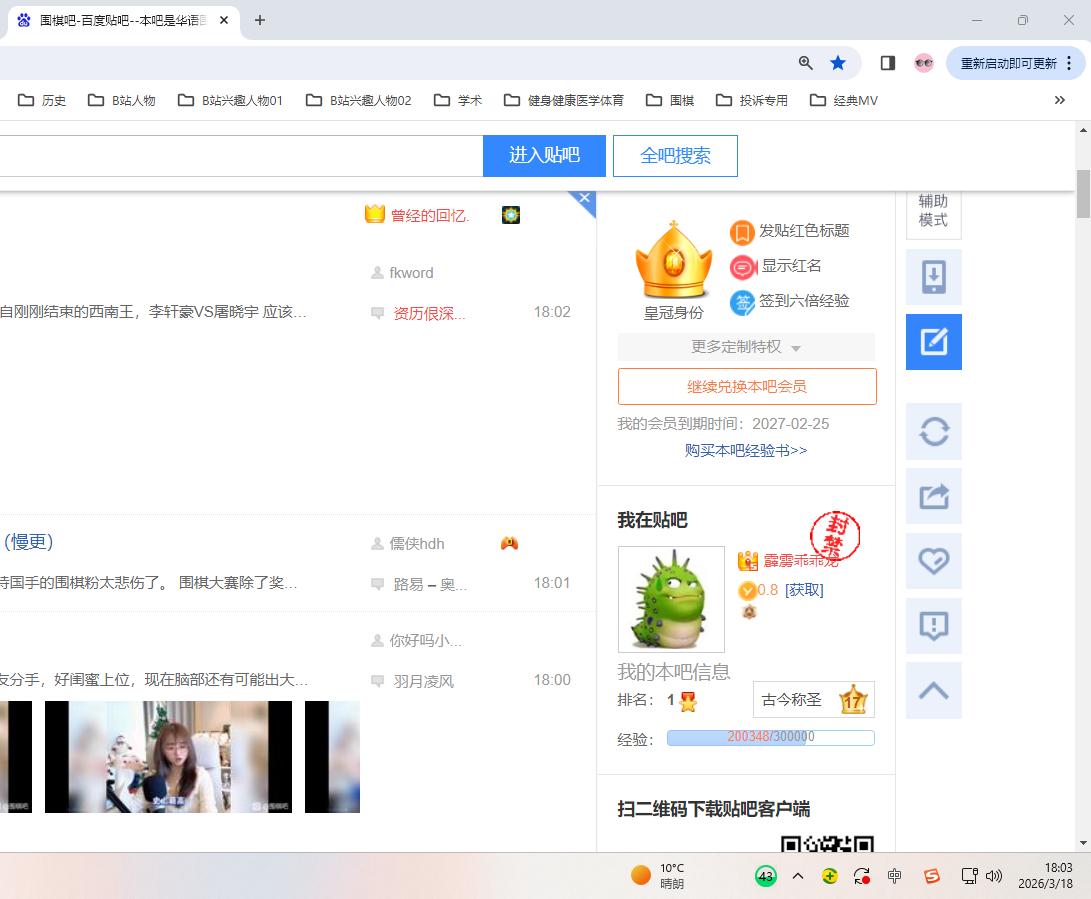This screenshot has width=1091, height=899.
Task: Click the mobile download sidebar icon
Action: click(x=933, y=277)
